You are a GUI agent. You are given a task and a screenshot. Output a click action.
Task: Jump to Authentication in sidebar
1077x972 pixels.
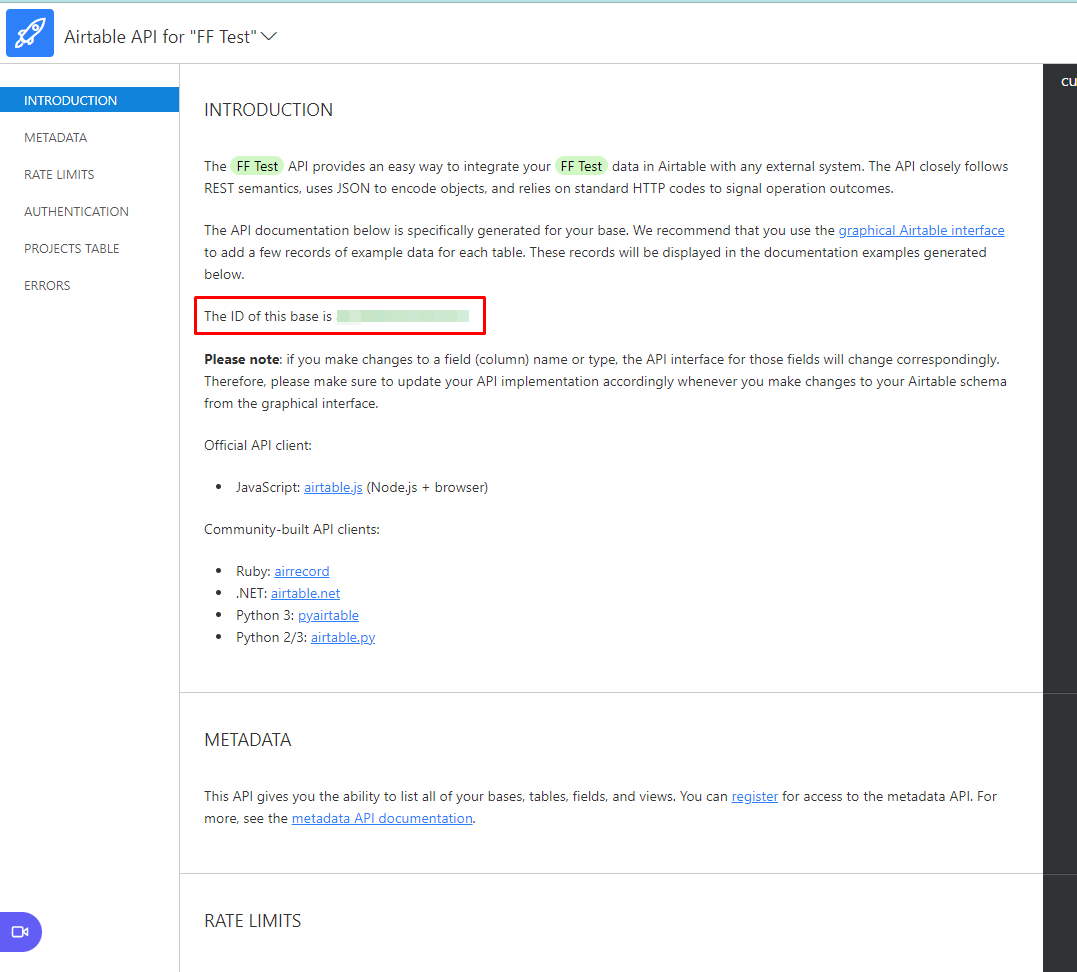tap(76, 211)
